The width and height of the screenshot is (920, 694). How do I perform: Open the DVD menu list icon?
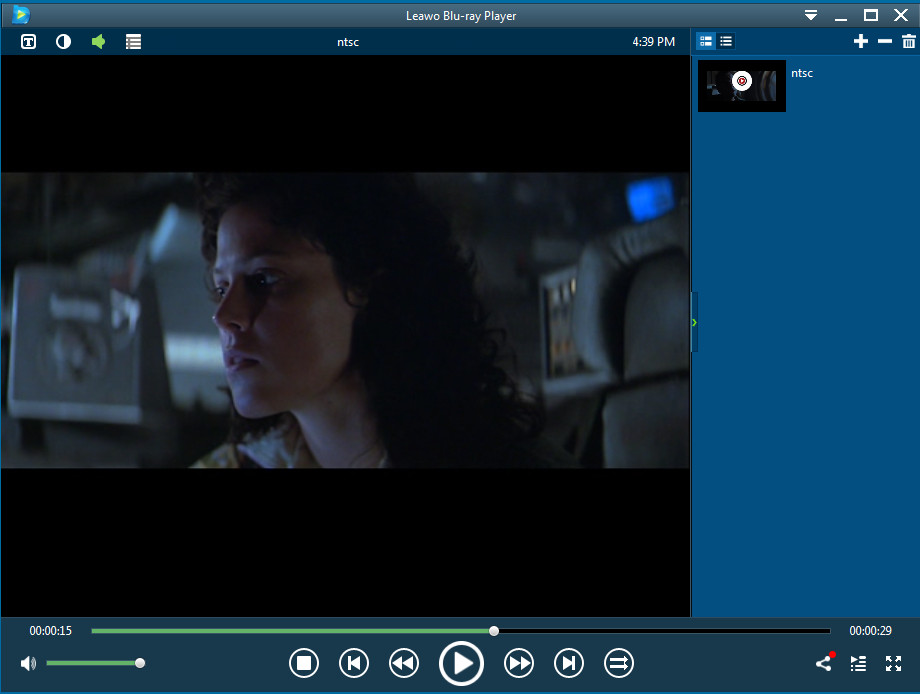pyautogui.click(x=133, y=41)
